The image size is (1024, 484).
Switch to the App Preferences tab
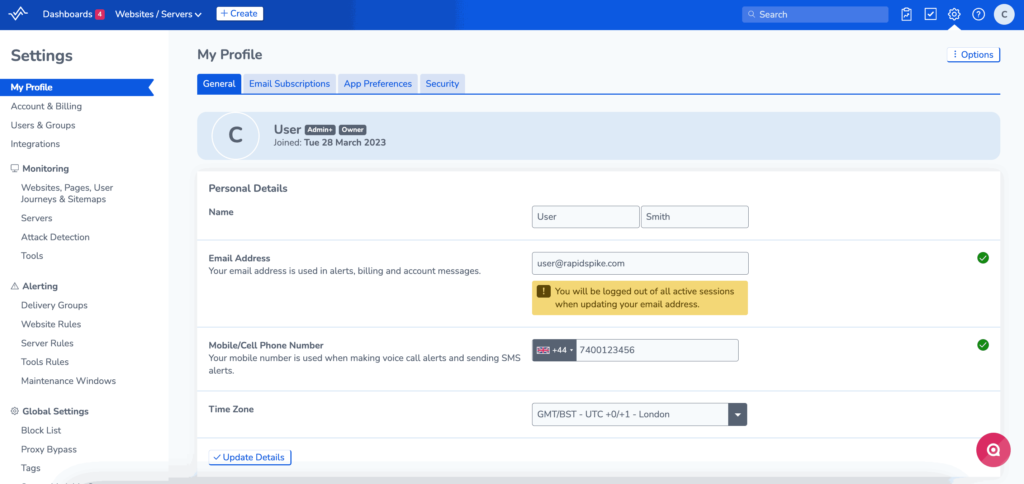377,84
